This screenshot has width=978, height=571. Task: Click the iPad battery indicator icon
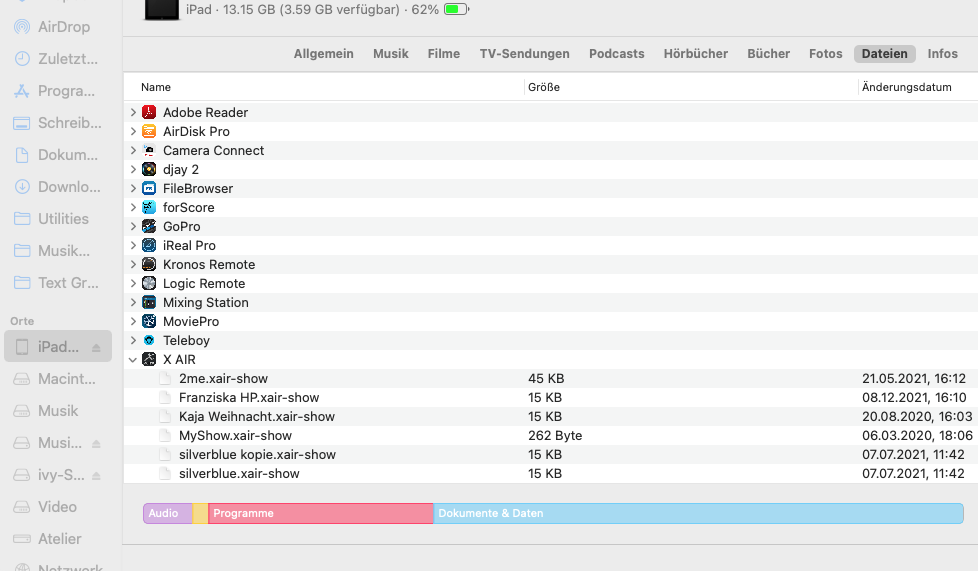[x=457, y=9]
